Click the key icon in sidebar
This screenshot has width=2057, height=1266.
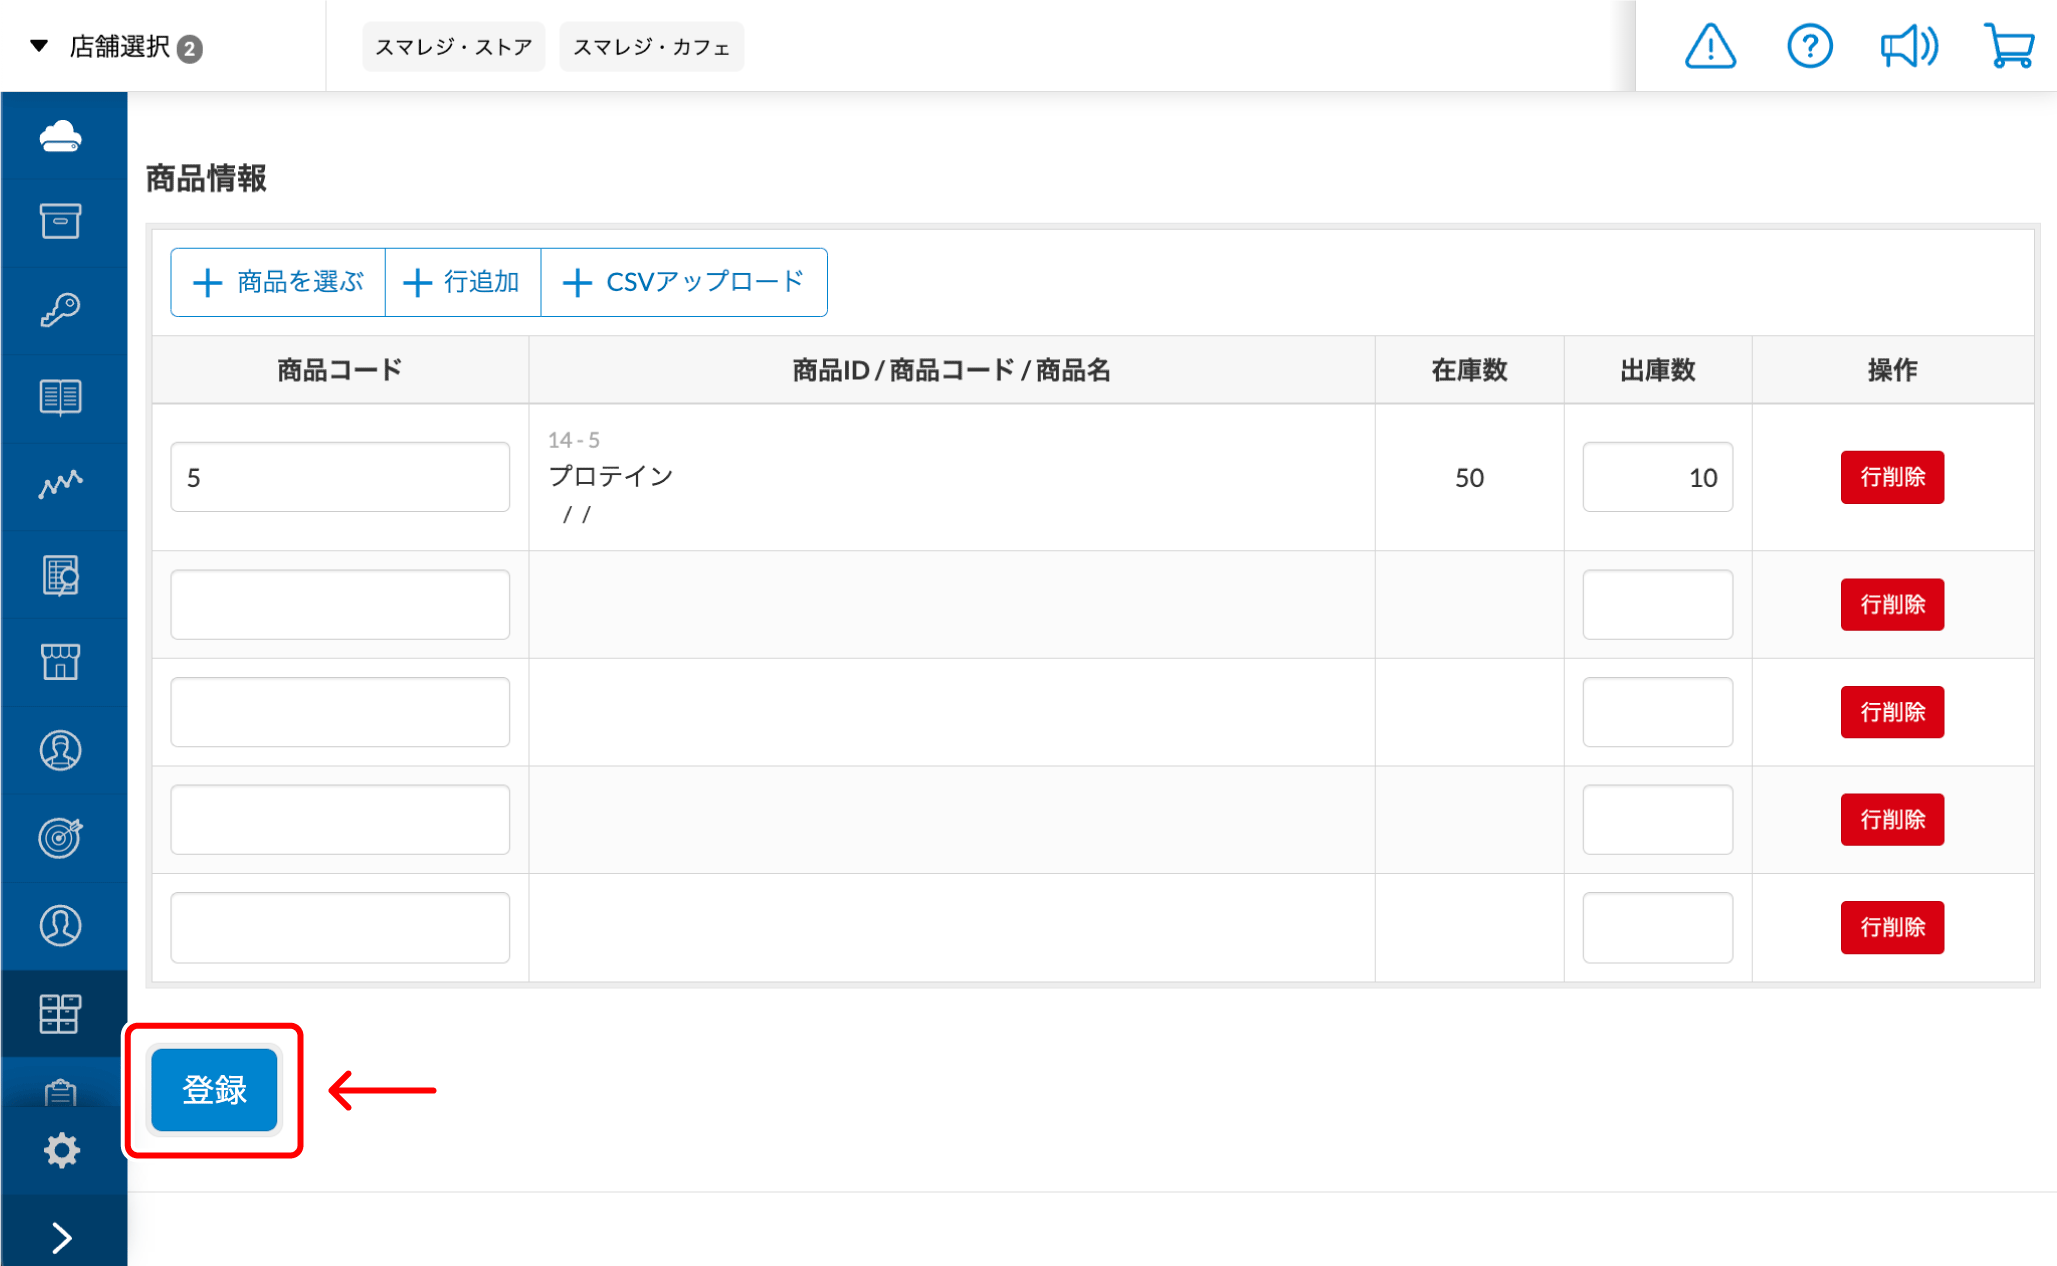[x=60, y=309]
